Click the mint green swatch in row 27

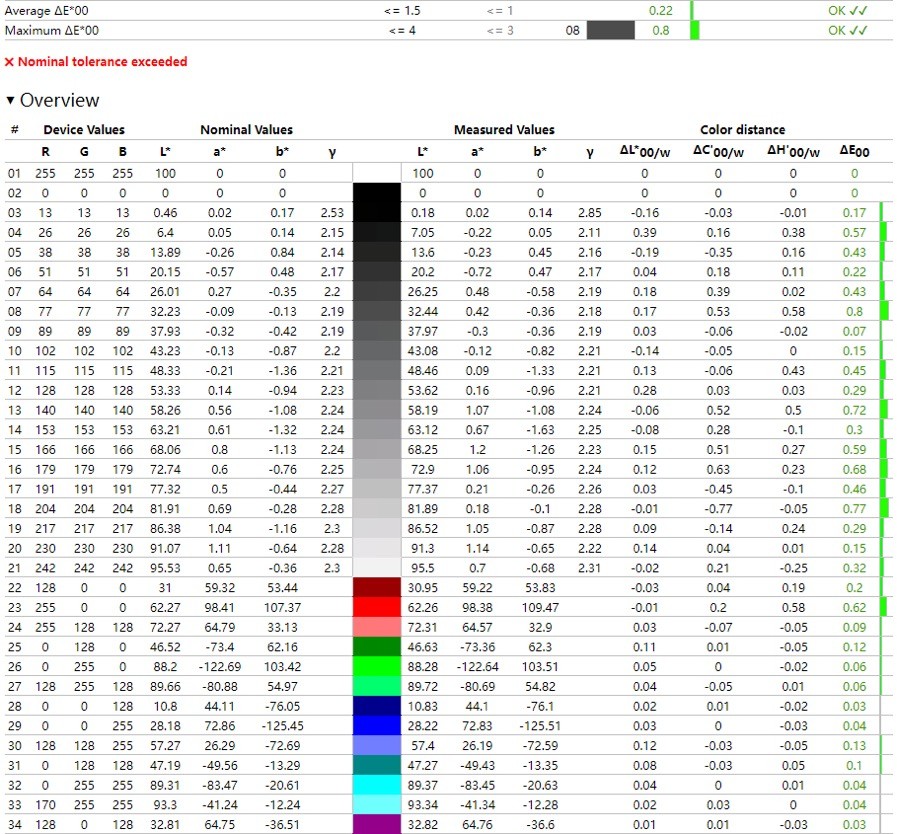click(377, 686)
